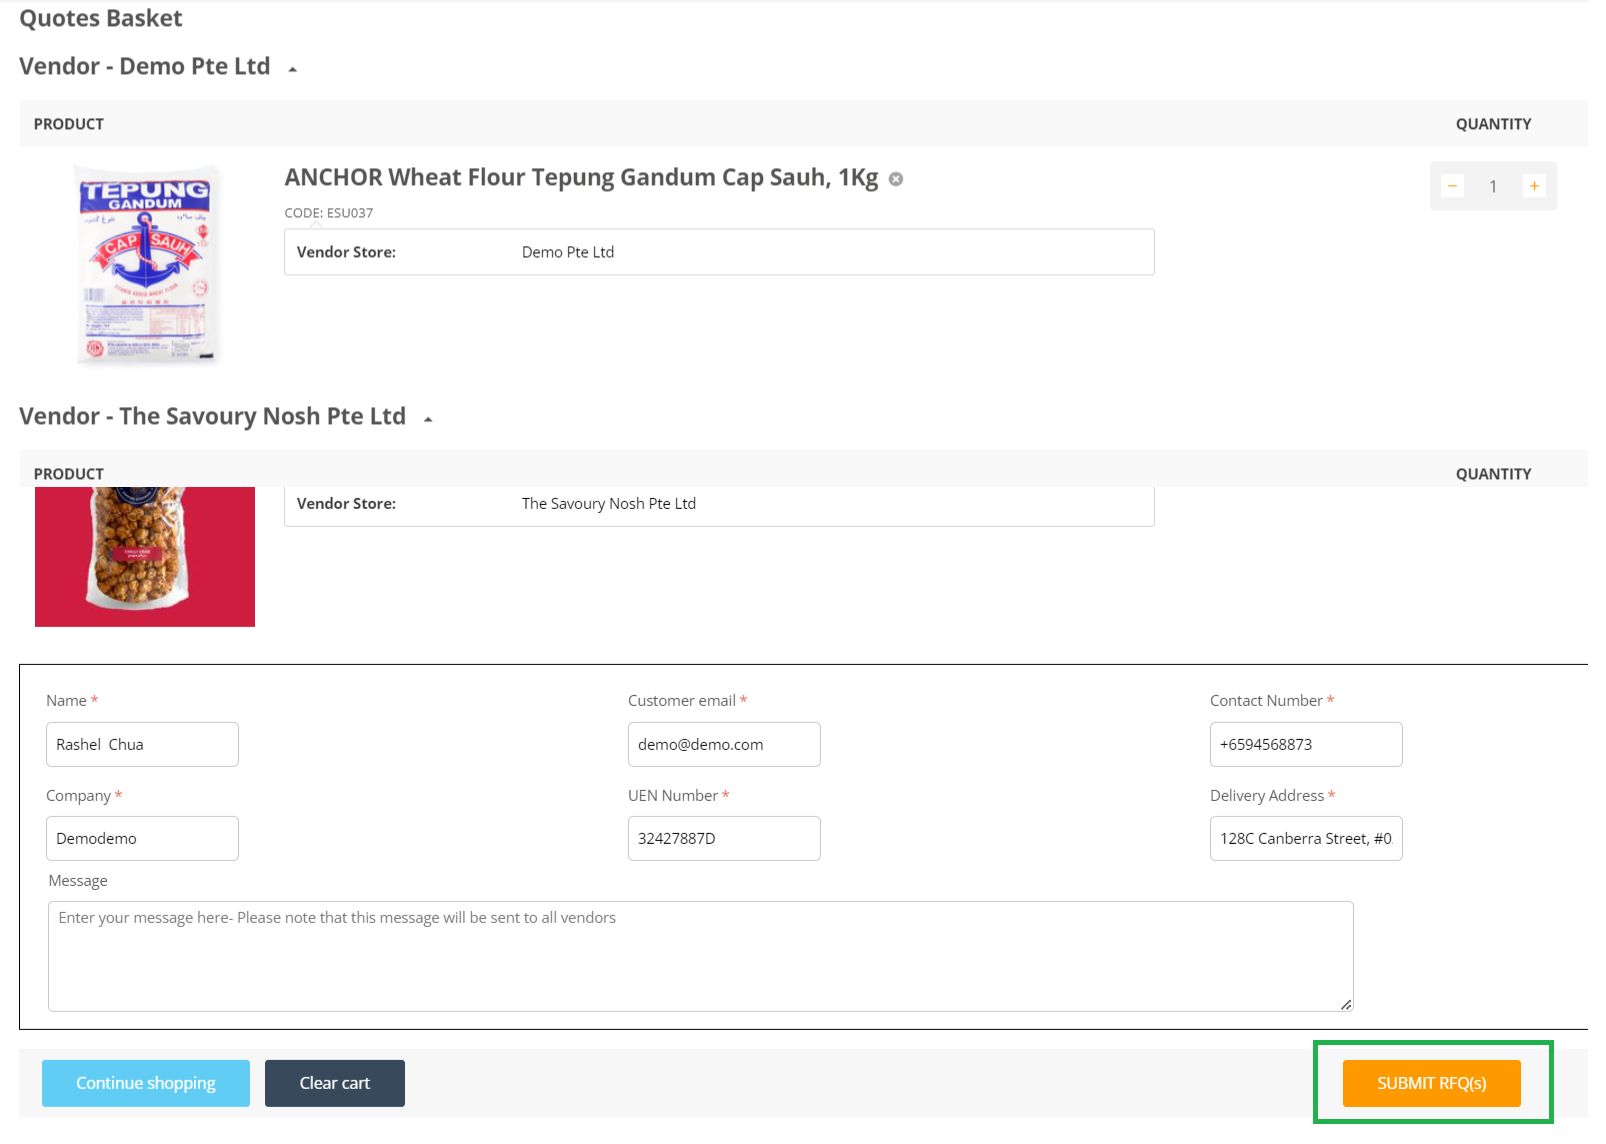
Task: Open the Tepung Gandum flour product image
Action: coord(146,265)
